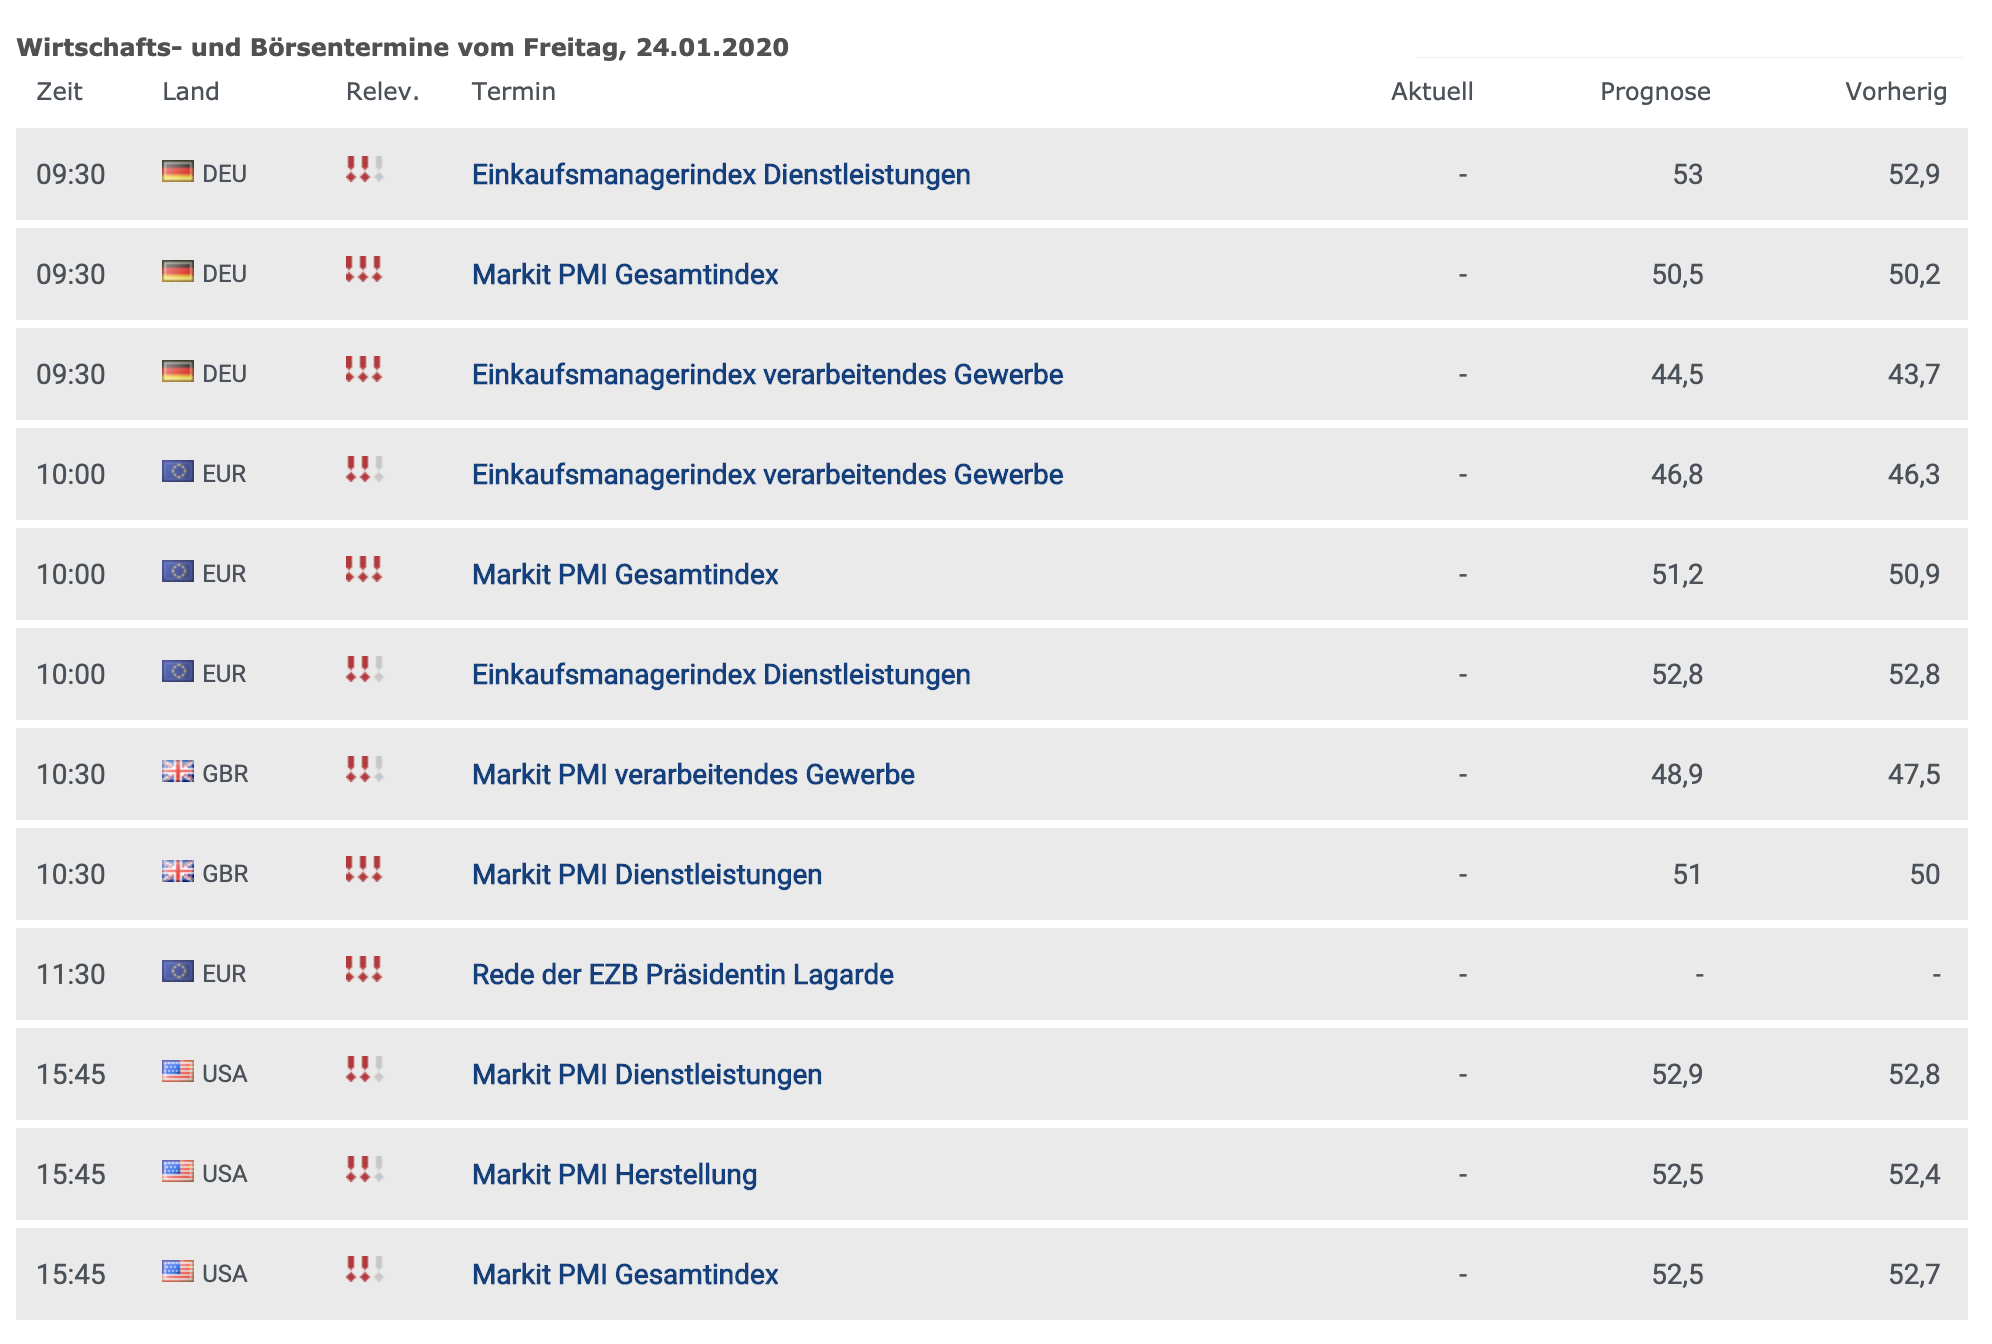
Task: Open the Markit PMI Herstellung link
Action: point(614,1174)
